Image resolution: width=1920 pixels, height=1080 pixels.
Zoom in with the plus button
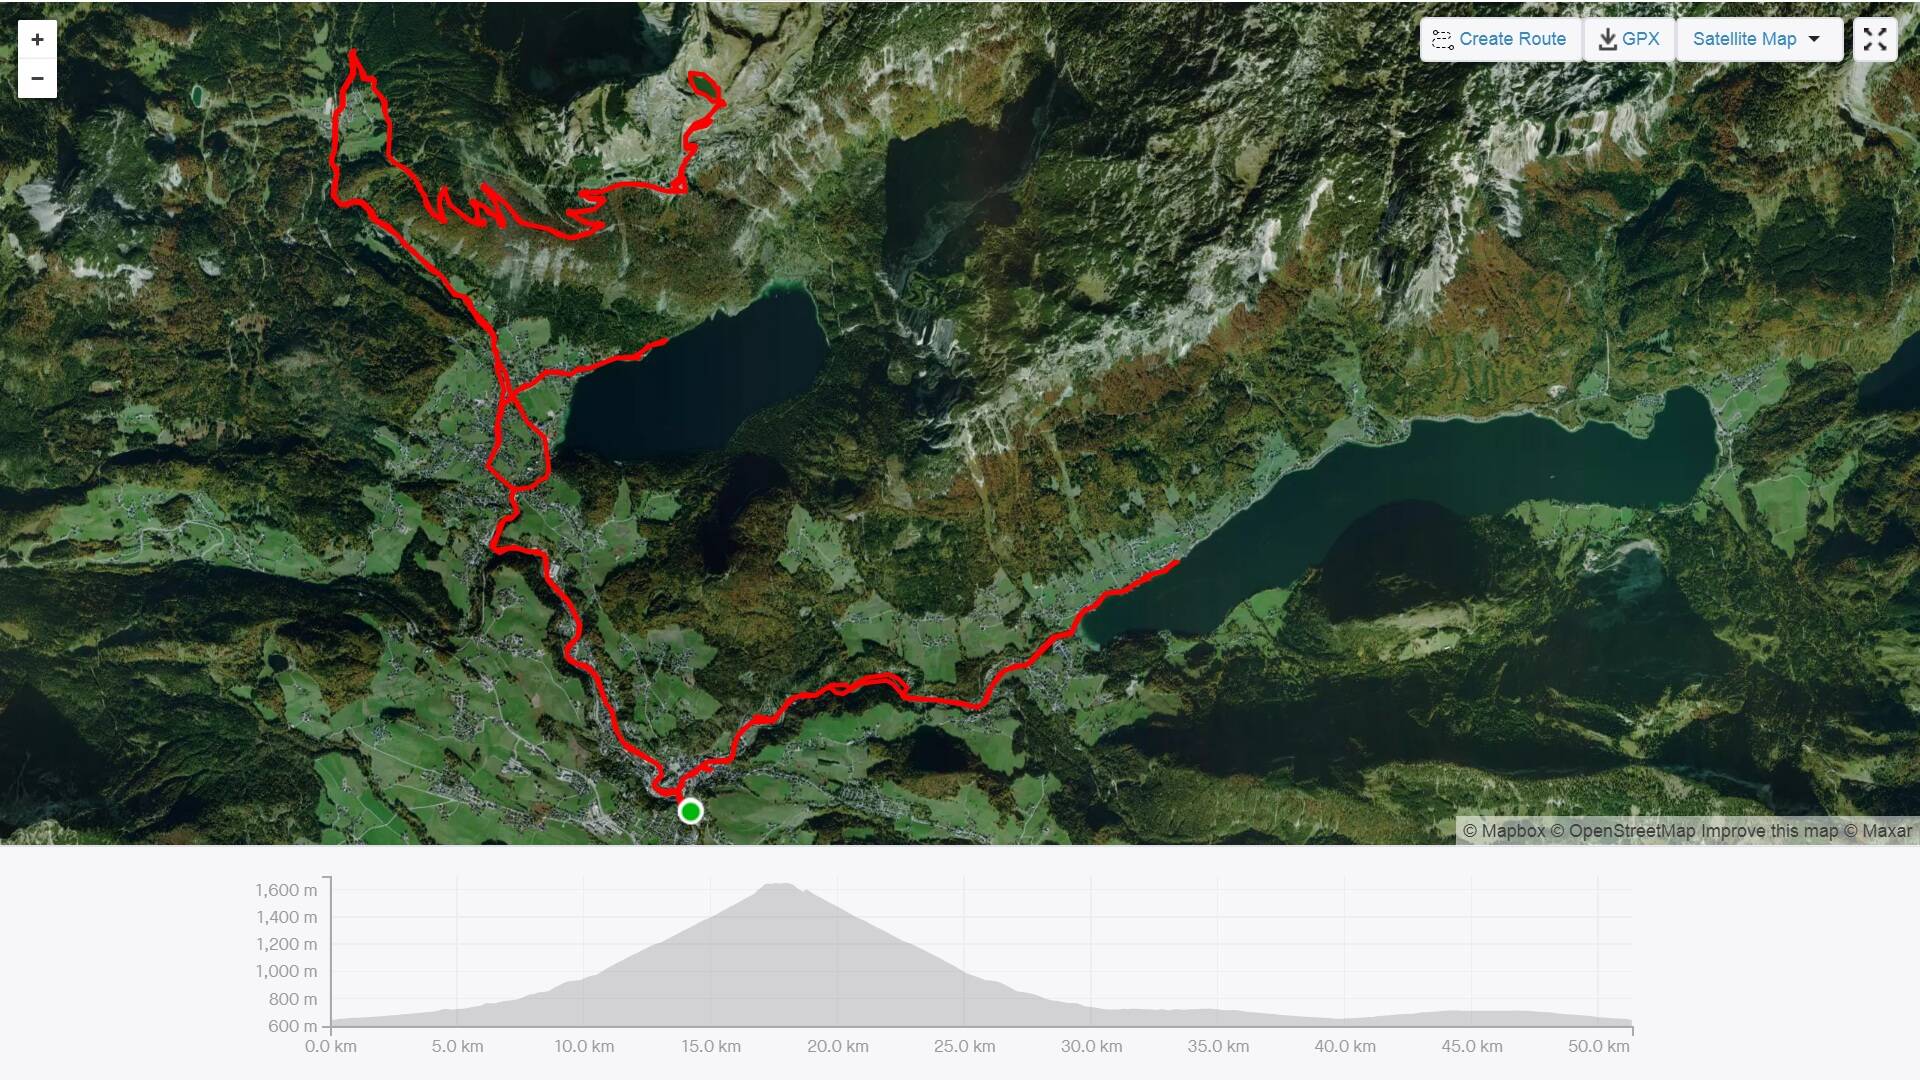click(x=37, y=40)
